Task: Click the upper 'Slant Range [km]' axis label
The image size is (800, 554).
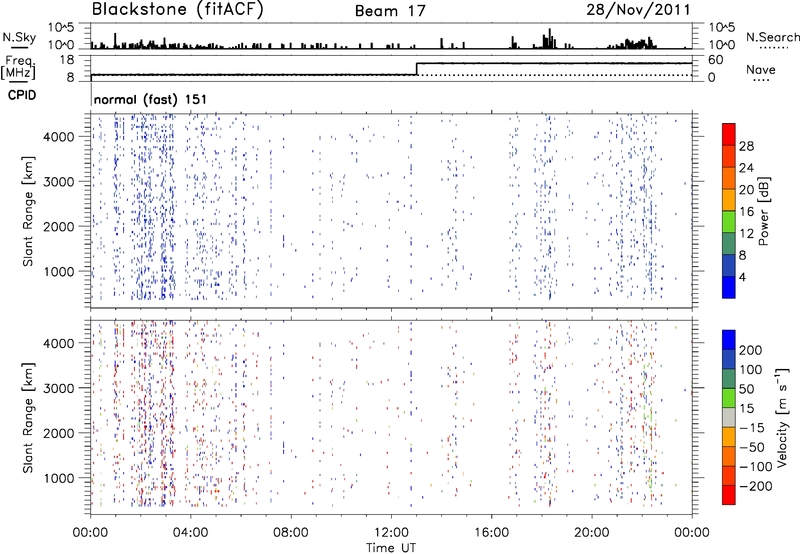Action: [28, 211]
